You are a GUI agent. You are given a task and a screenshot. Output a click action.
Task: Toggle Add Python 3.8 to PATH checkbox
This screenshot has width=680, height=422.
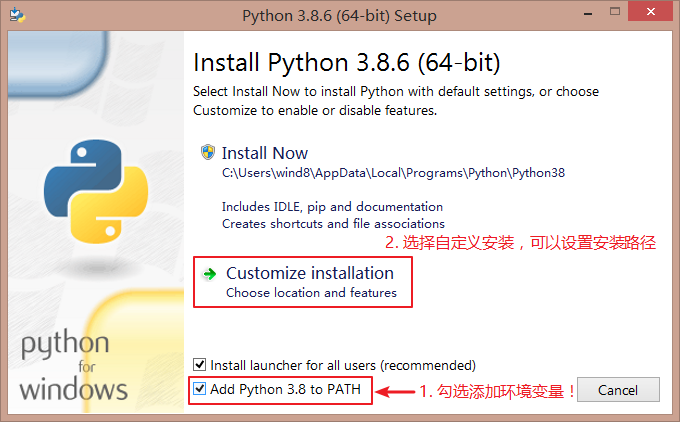pyautogui.click(x=199, y=388)
